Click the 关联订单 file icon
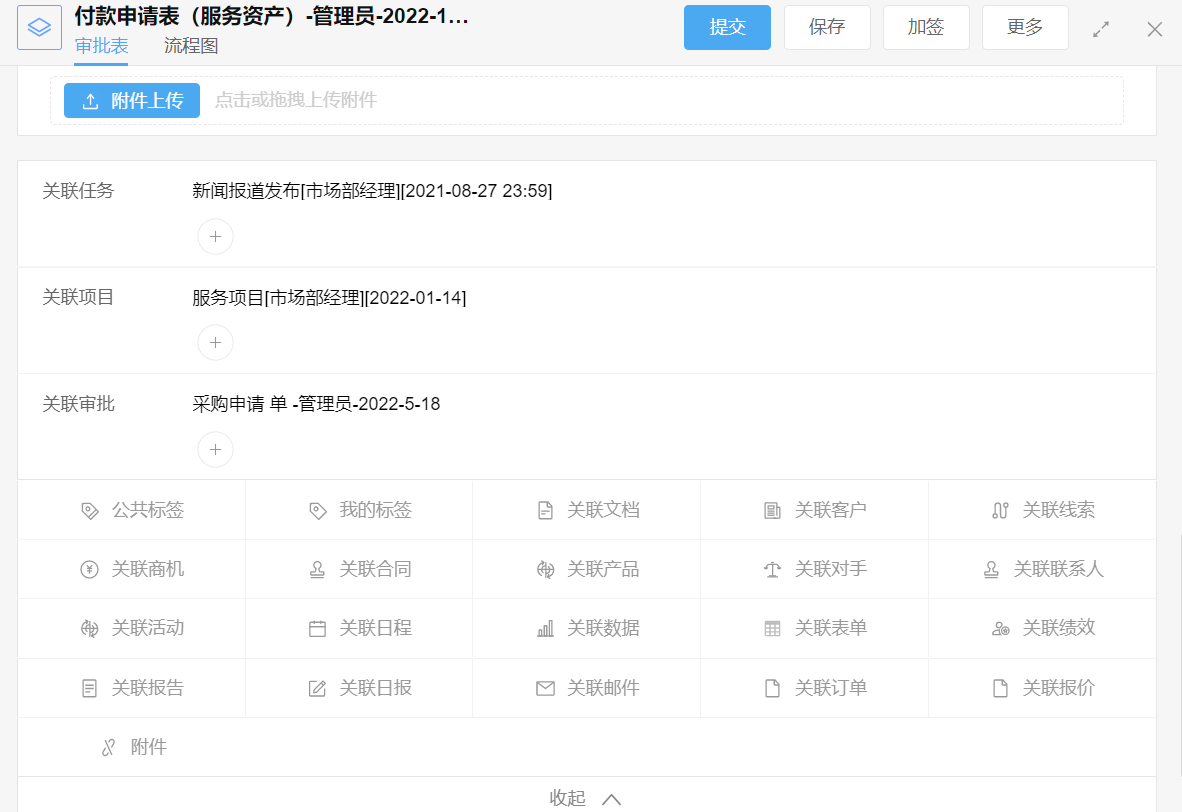This screenshot has width=1182, height=812. [x=773, y=688]
